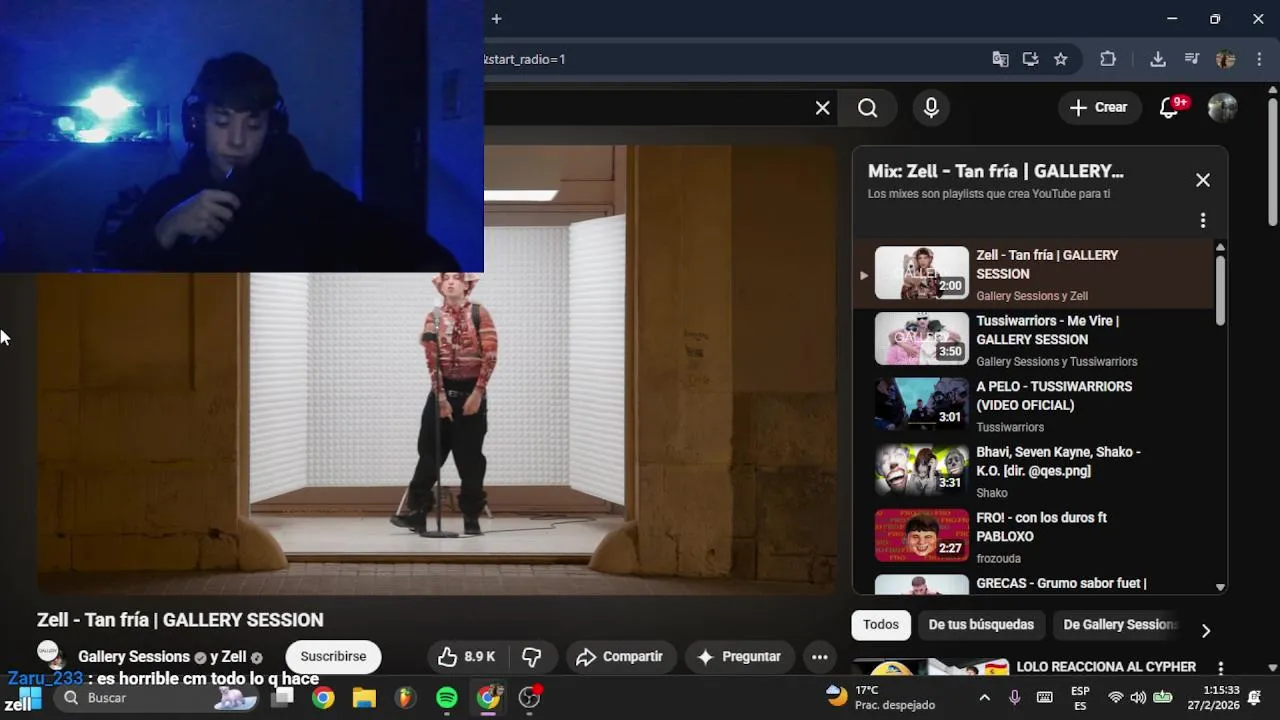Open the volume speaker tray icon
The width and height of the screenshot is (1280, 720).
pos(1139,698)
